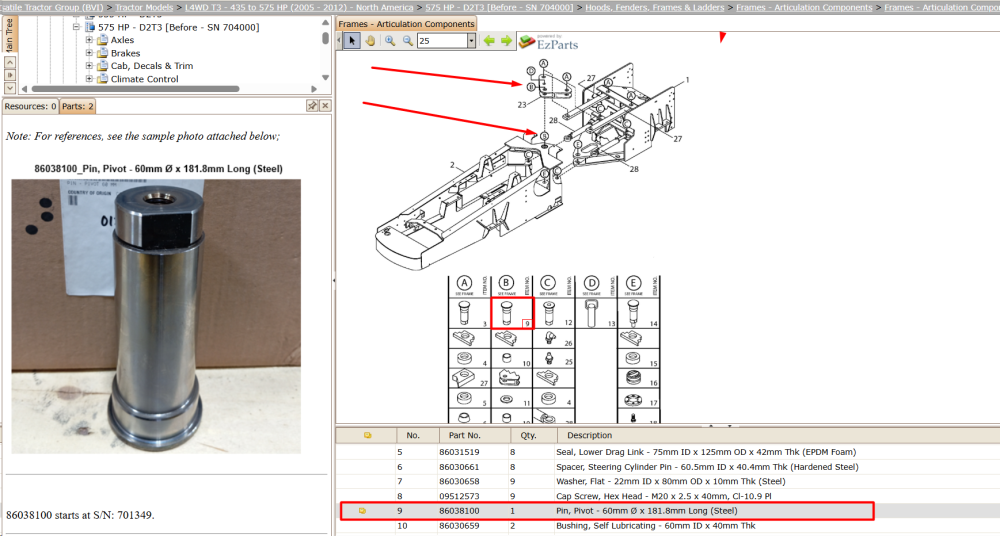Expand the Brakes tree node
The width and height of the screenshot is (1000, 536).
pyautogui.click(x=89, y=53)
